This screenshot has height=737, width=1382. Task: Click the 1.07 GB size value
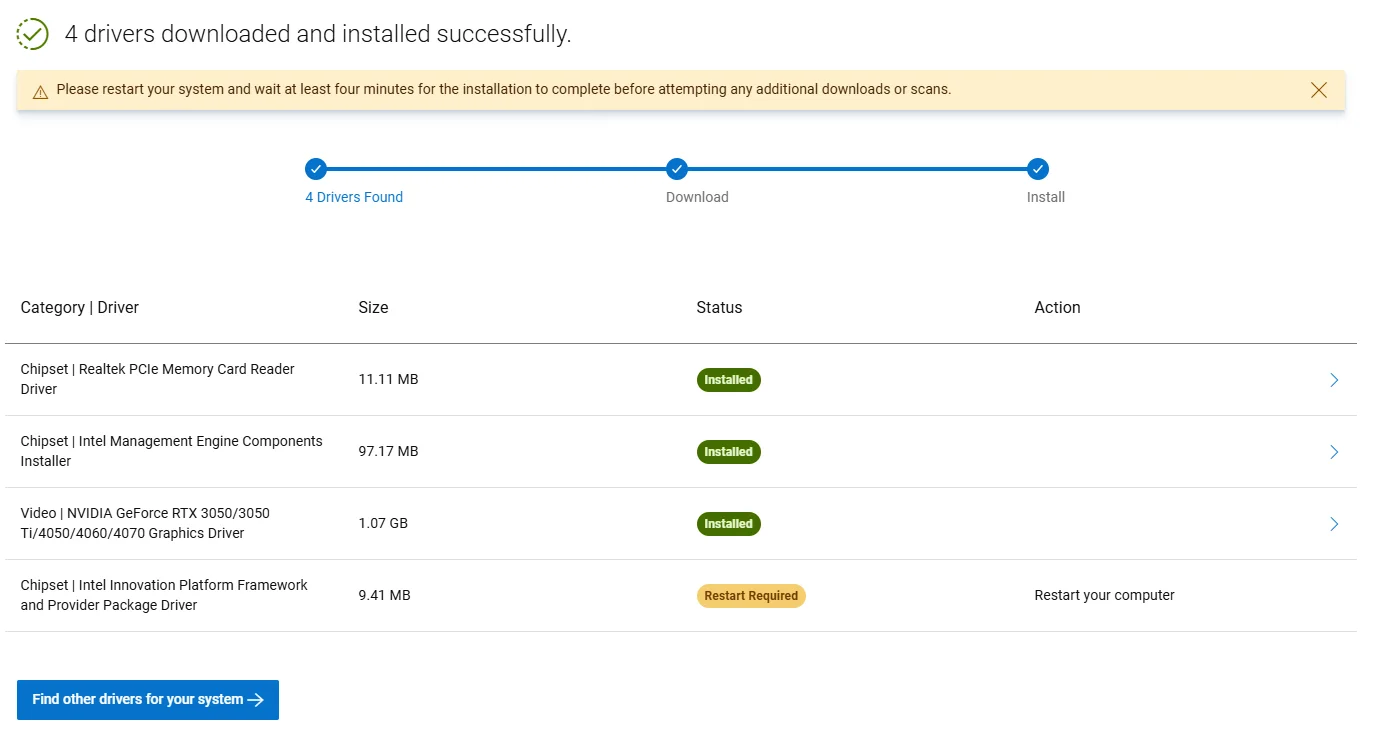(383, 524)
